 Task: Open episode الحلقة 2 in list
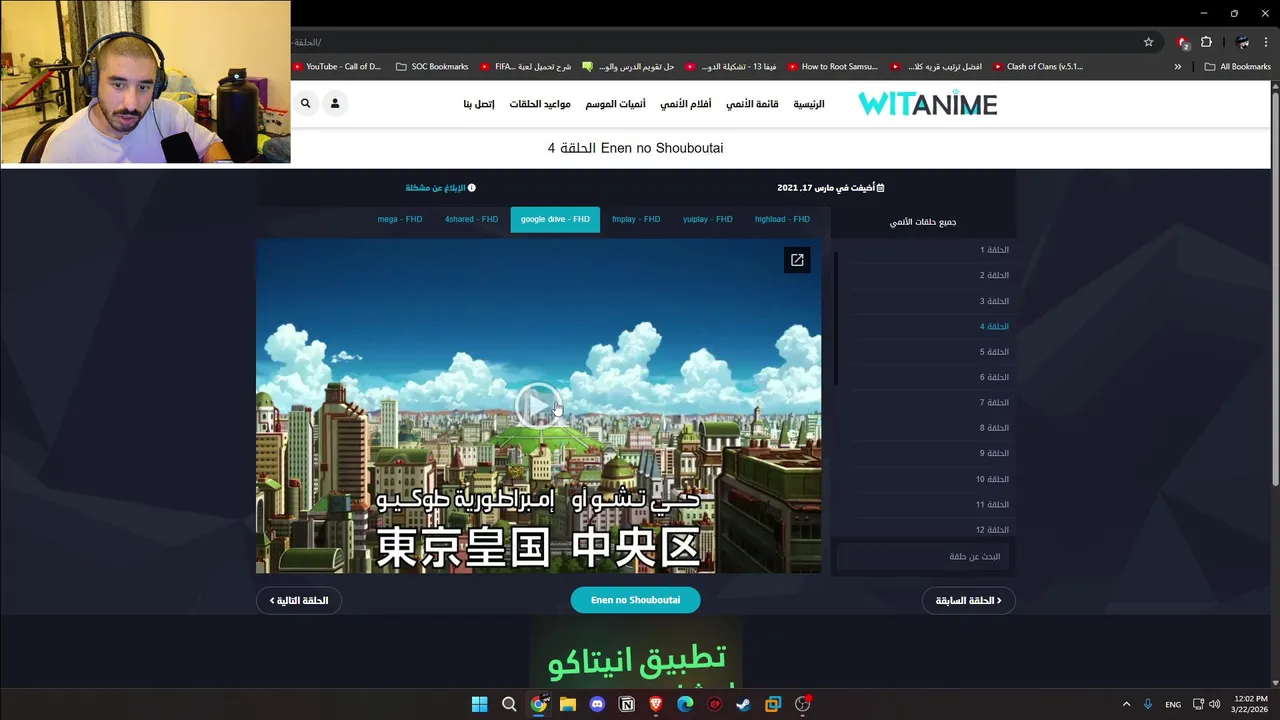point(994,275)
